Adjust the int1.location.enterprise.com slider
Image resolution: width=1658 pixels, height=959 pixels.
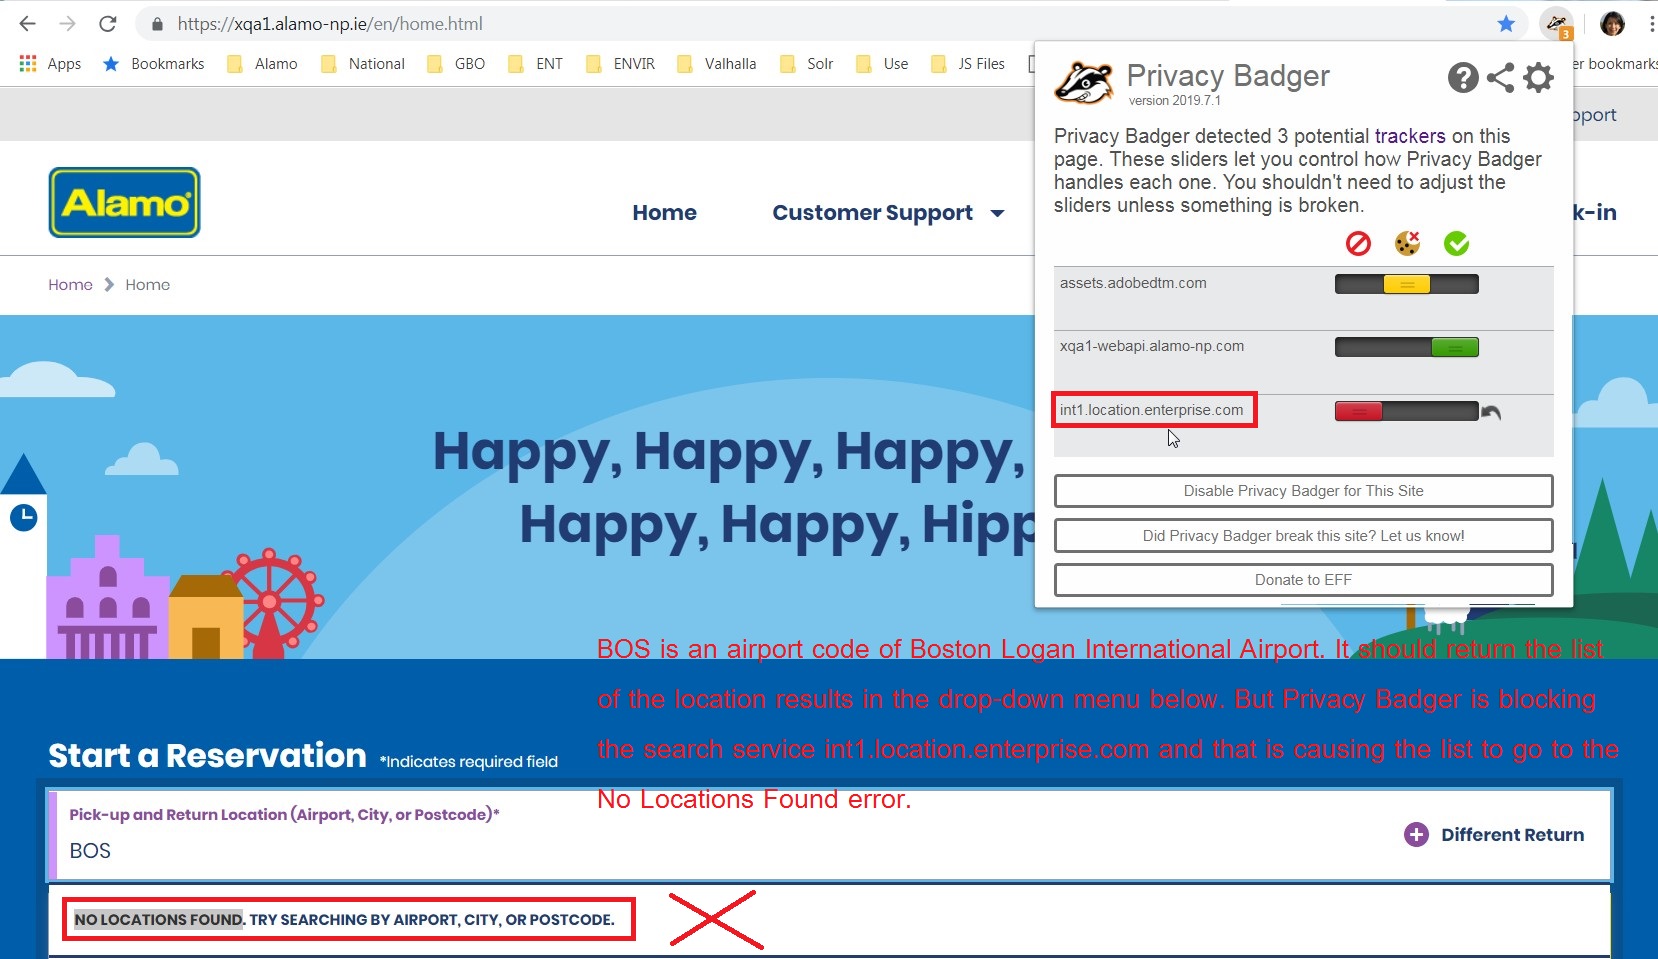[x=1406, y=411]
